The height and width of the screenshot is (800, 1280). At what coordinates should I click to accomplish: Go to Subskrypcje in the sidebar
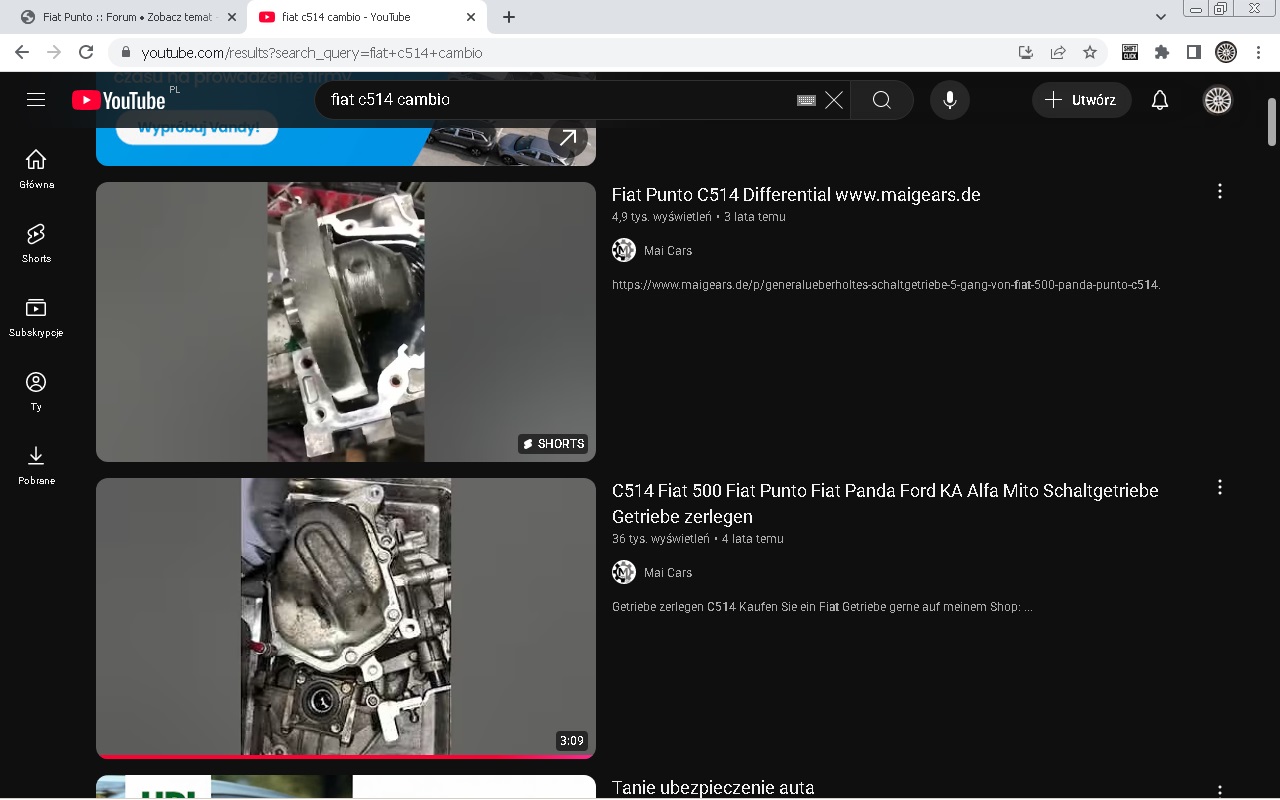pos(36,317)
